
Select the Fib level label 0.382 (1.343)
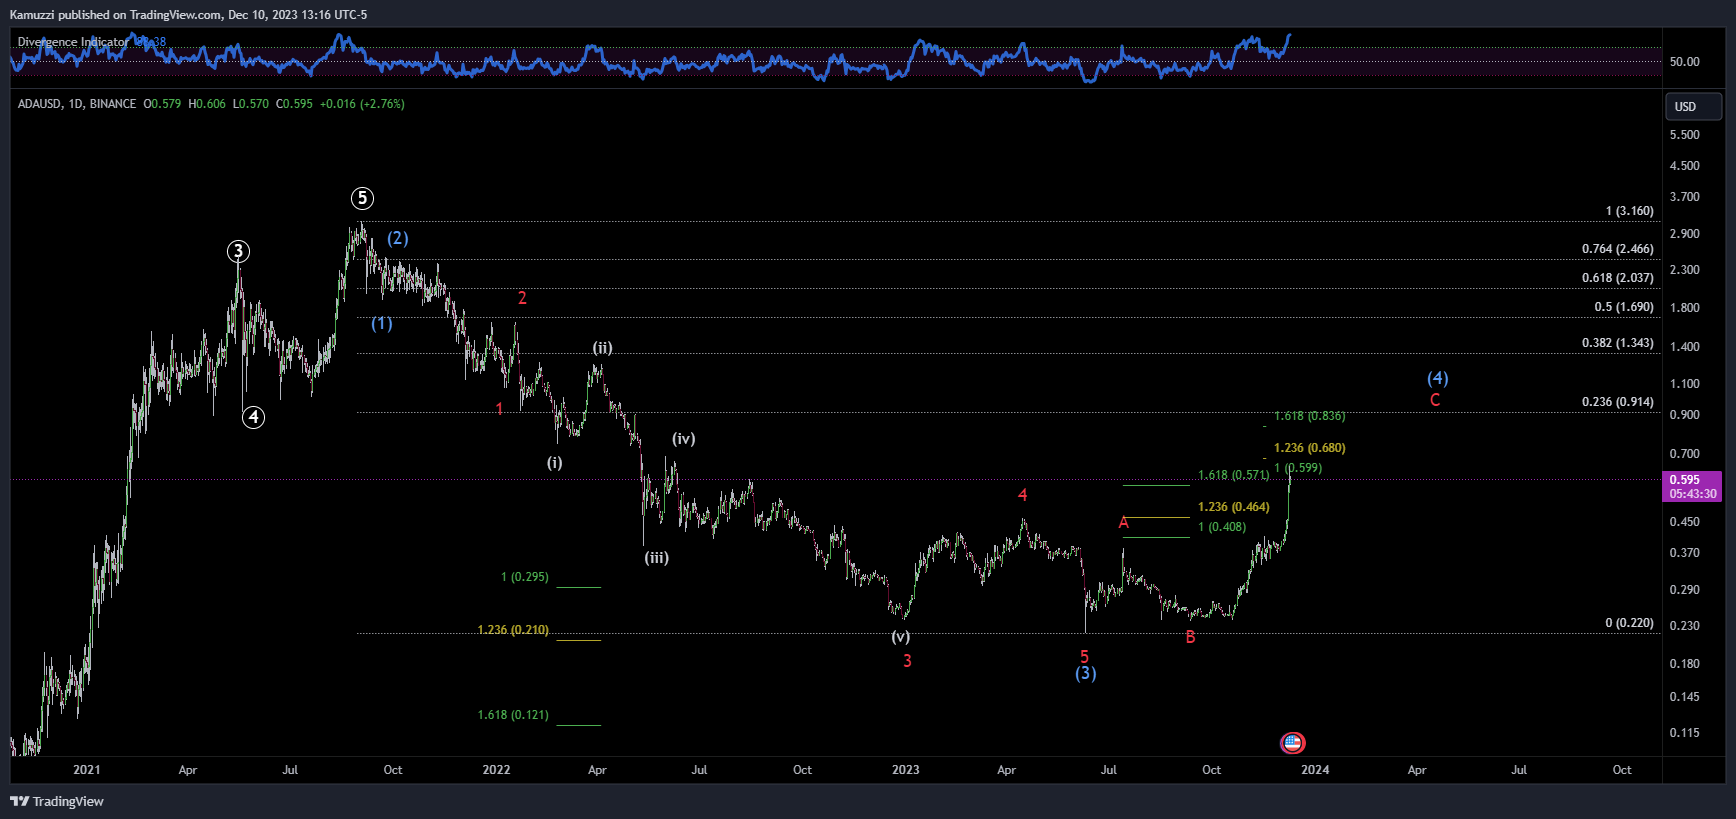coord(1617,343)
